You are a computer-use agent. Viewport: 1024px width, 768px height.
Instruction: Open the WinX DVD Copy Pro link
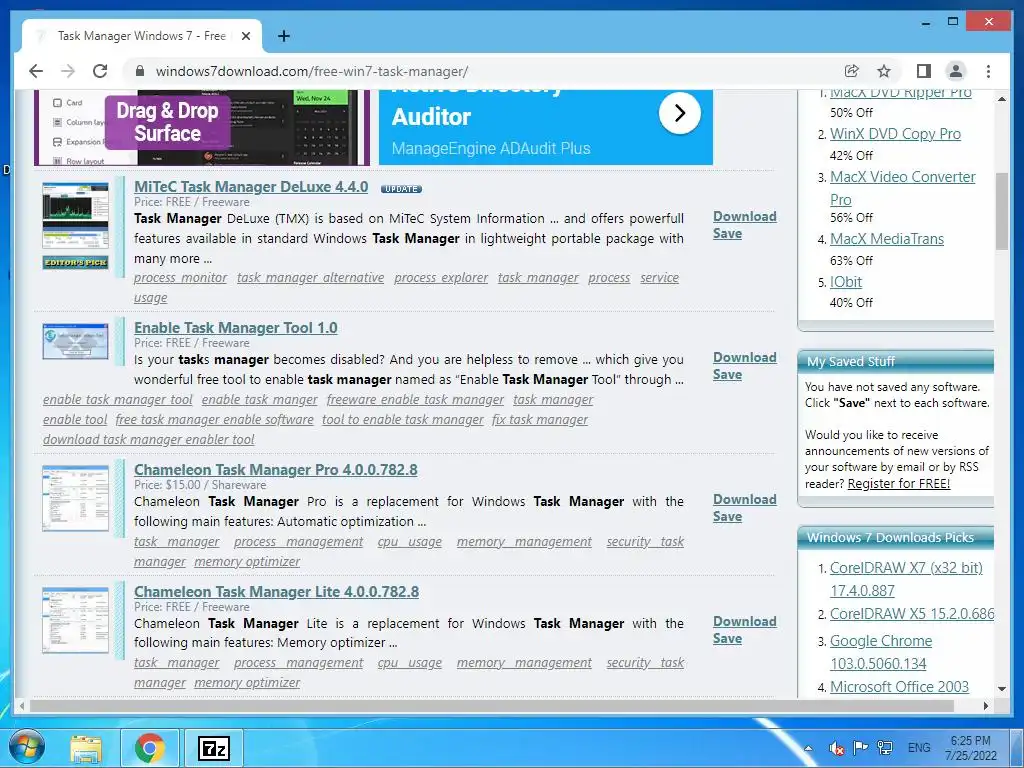[895, 134]
